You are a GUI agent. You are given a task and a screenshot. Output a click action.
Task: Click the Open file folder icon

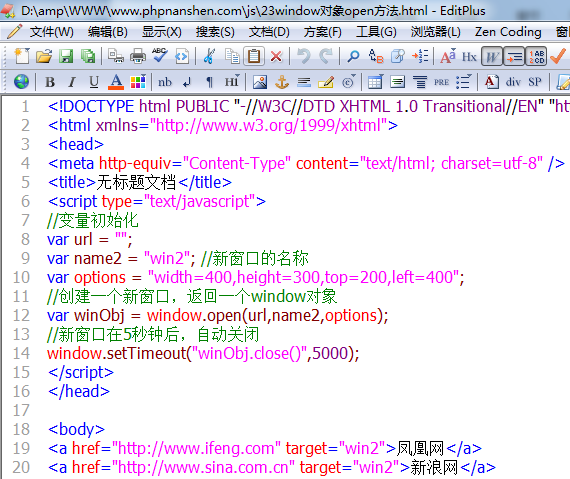tap(44, 56)
